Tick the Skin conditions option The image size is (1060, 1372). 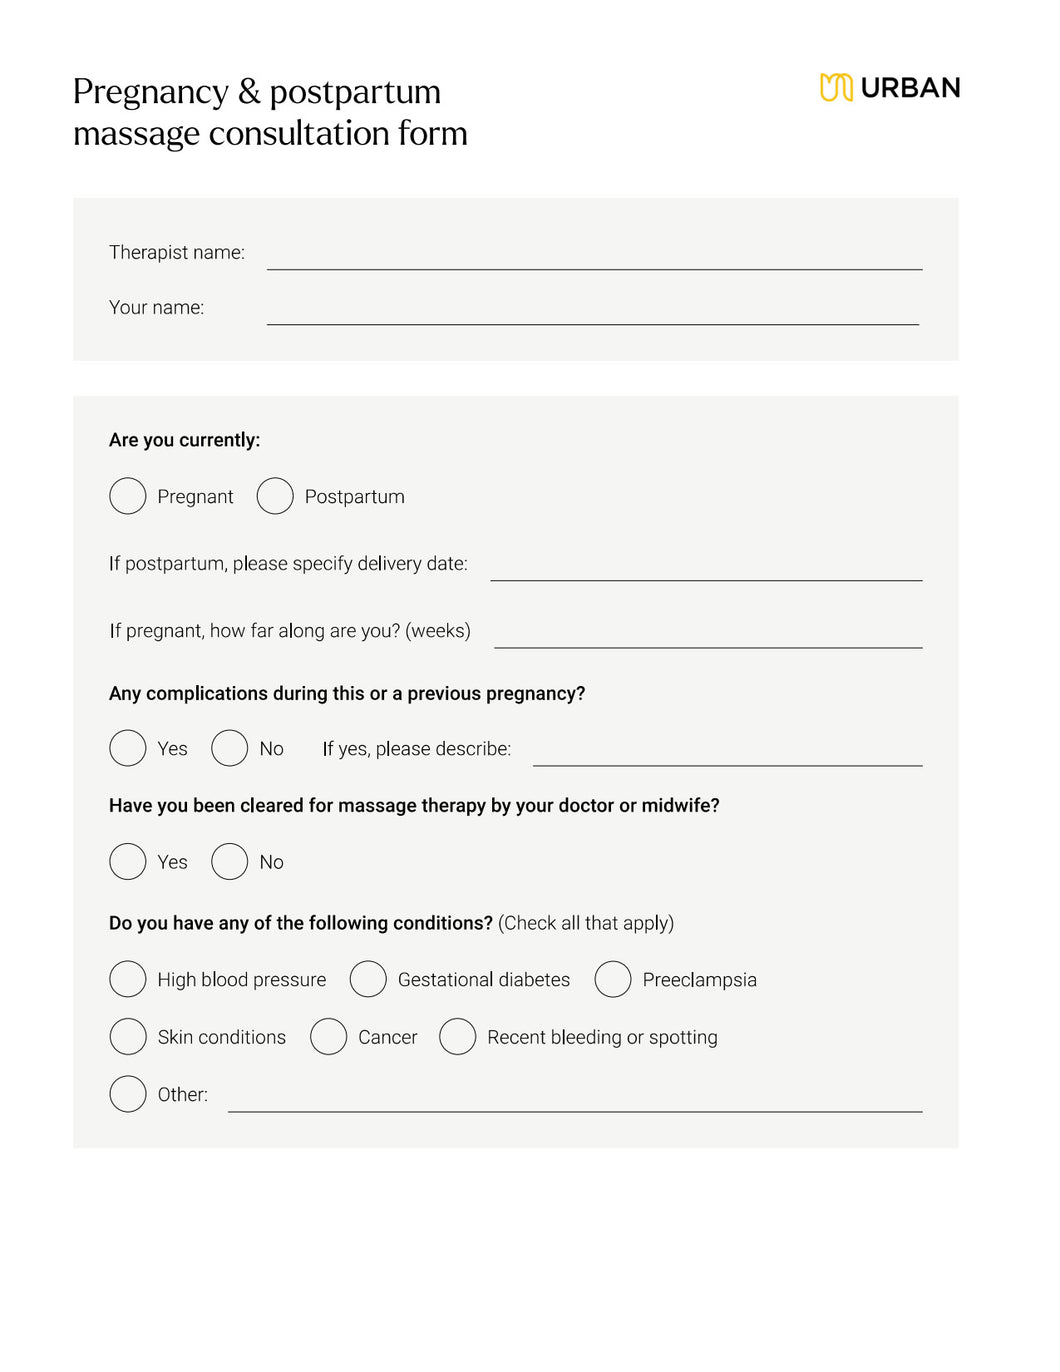point(128,1037)
